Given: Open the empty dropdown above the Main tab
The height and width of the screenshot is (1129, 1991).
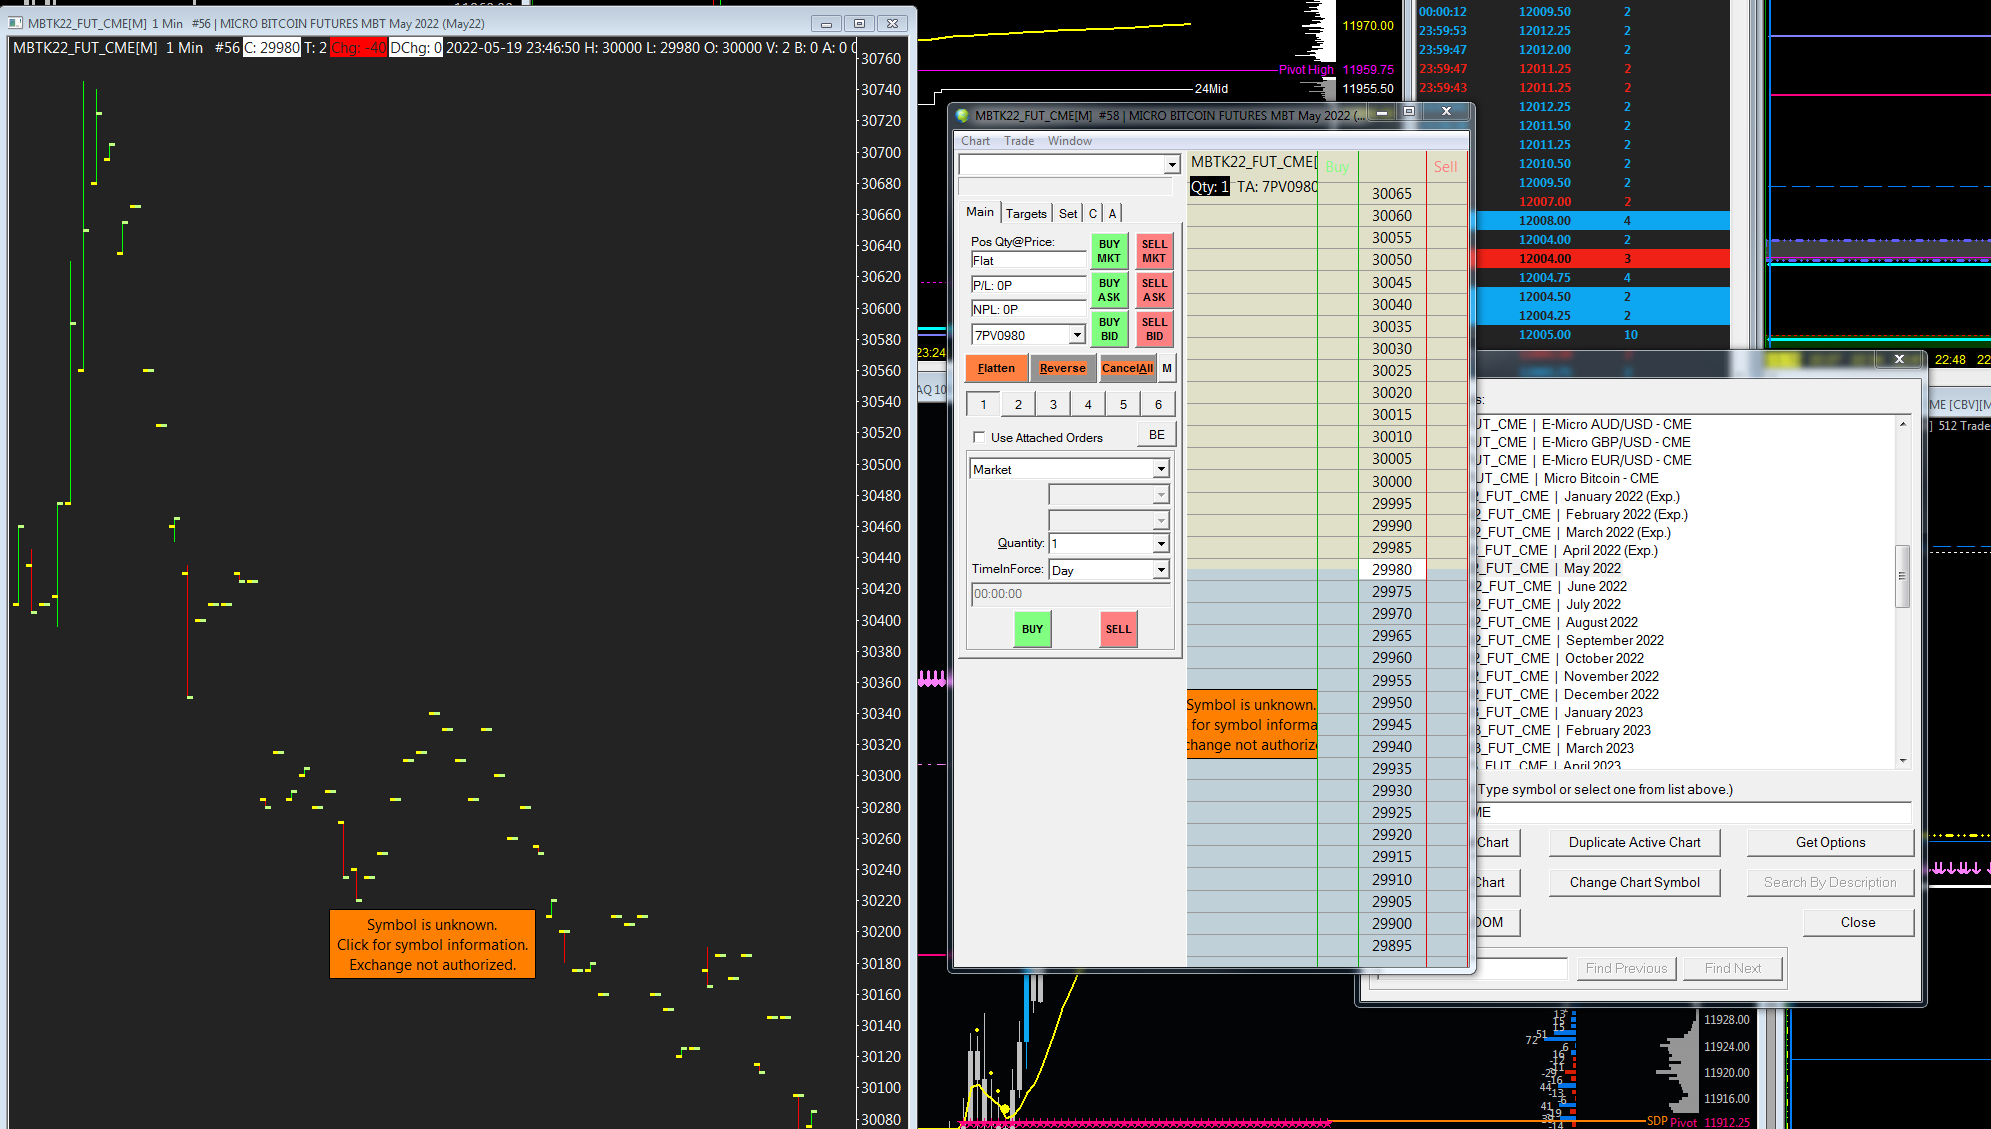Looking at the screenshot, I should pos(1172,164).
